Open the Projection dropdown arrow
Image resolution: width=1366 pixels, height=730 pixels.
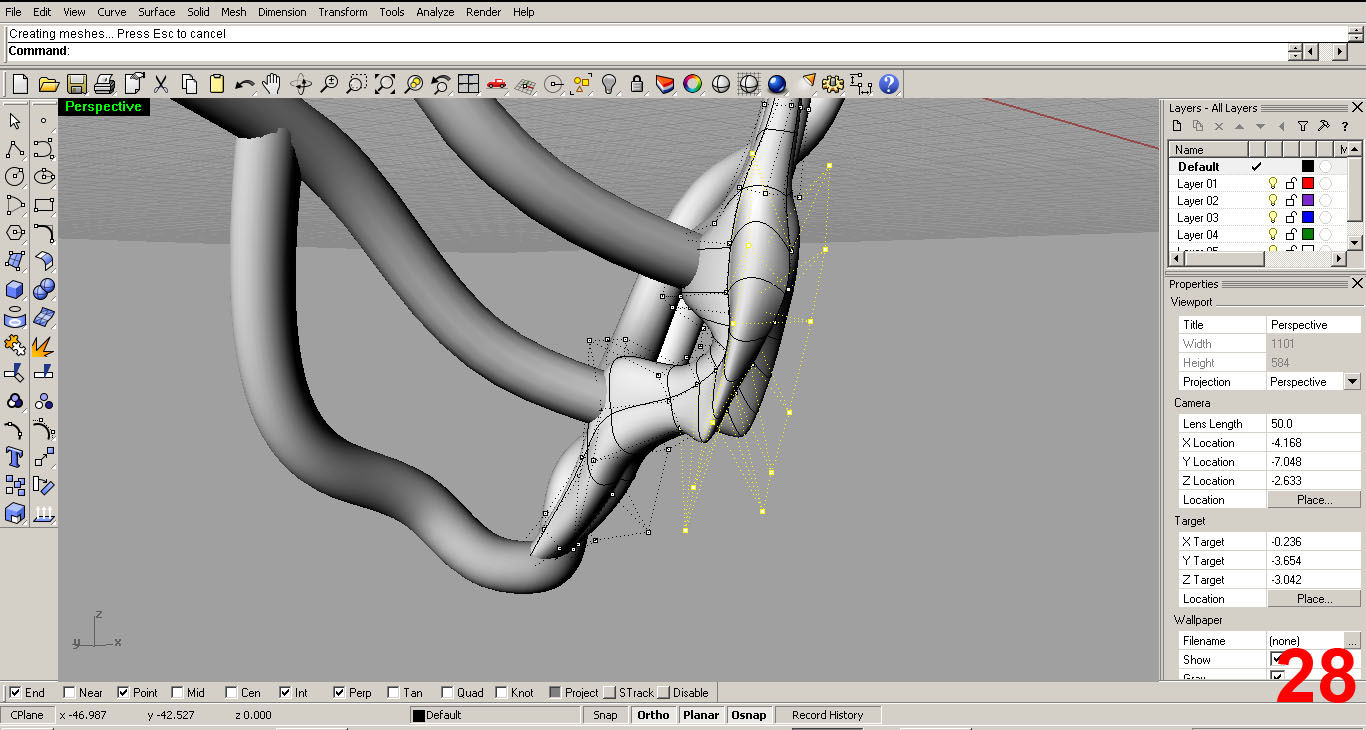point(1353,381)
